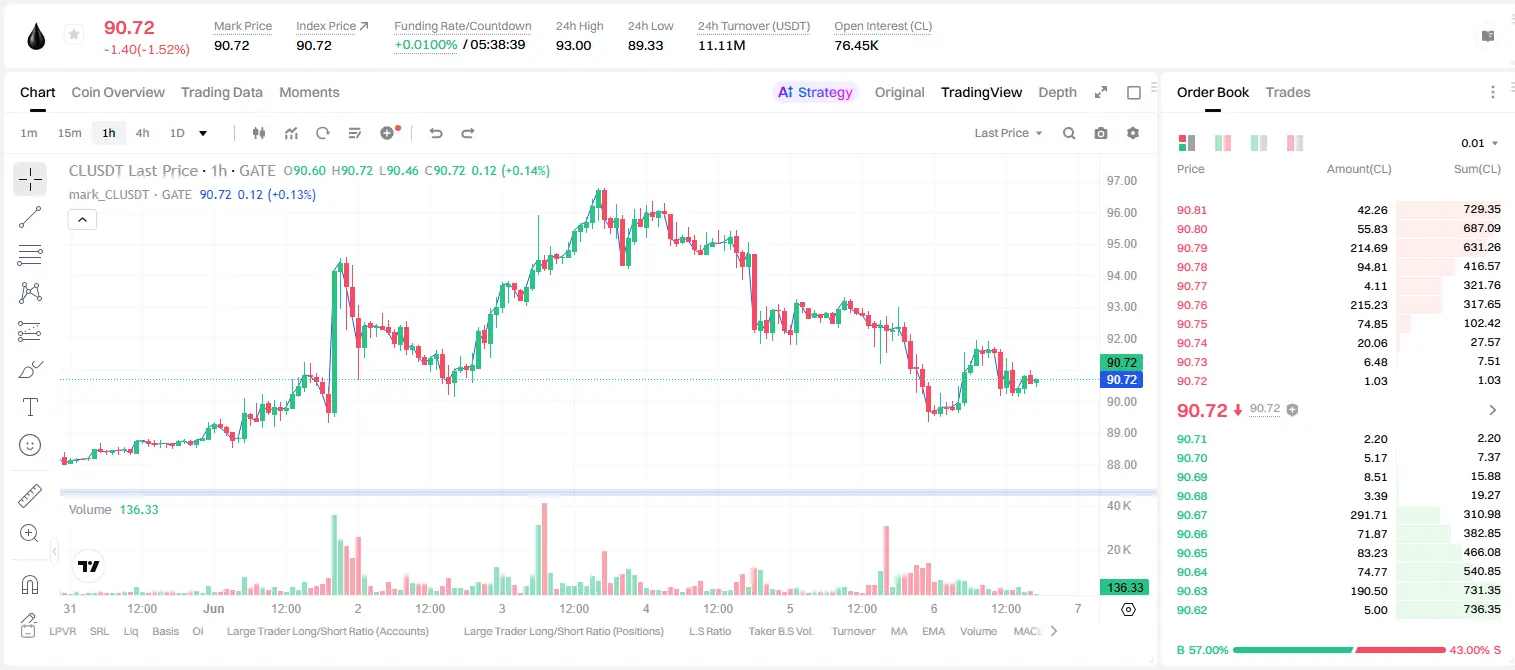The width and height of the screenshot is (1515, 670).
Task: Undo the last chart action
Action: [436, 133]
